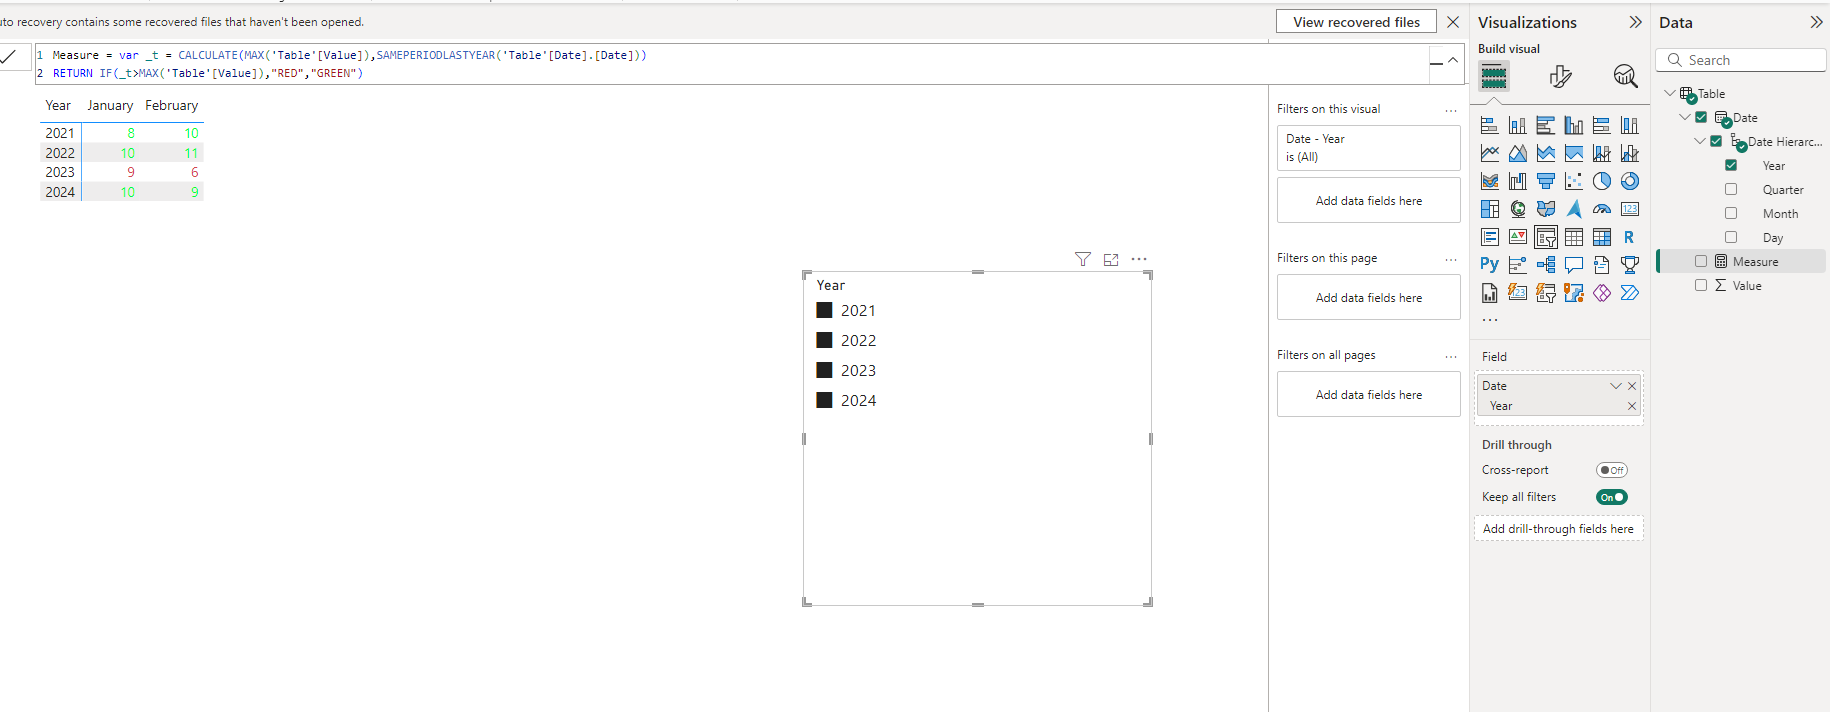This screenshot has width=1830, height=712.
Task: Switch to the Analytics tab
Action: [1625, 76]
